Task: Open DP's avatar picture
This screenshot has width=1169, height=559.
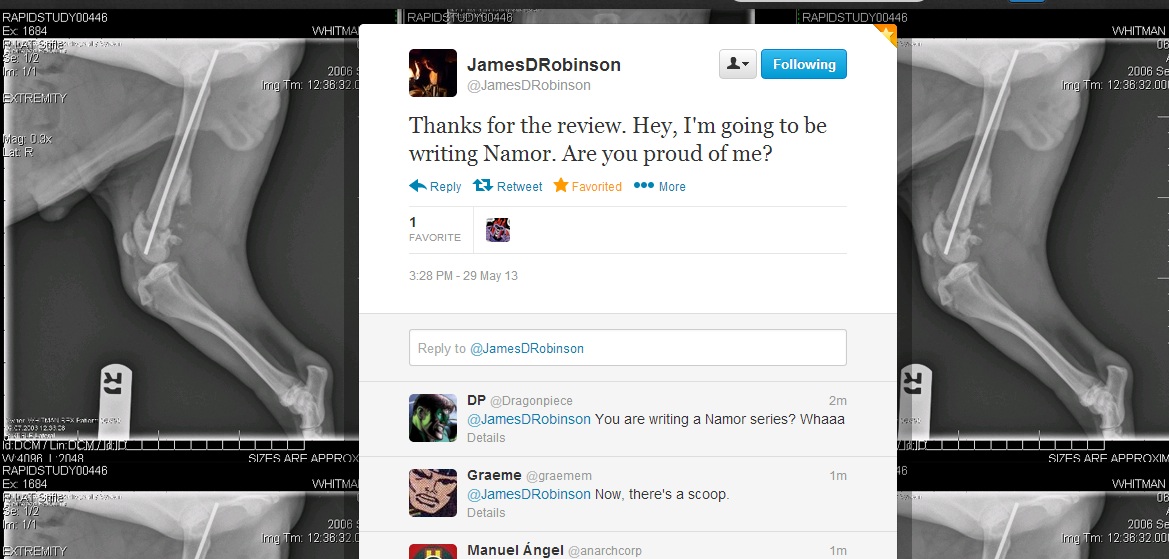Action: (x=432, y=418)
